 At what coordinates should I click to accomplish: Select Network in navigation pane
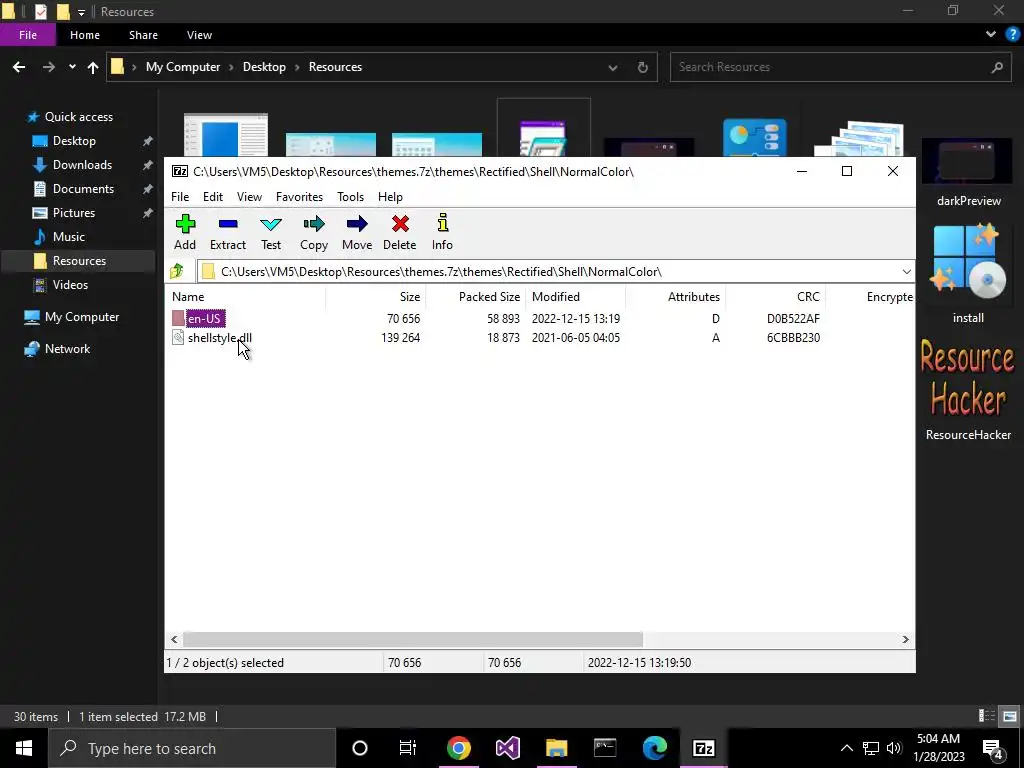coord(67,349)
